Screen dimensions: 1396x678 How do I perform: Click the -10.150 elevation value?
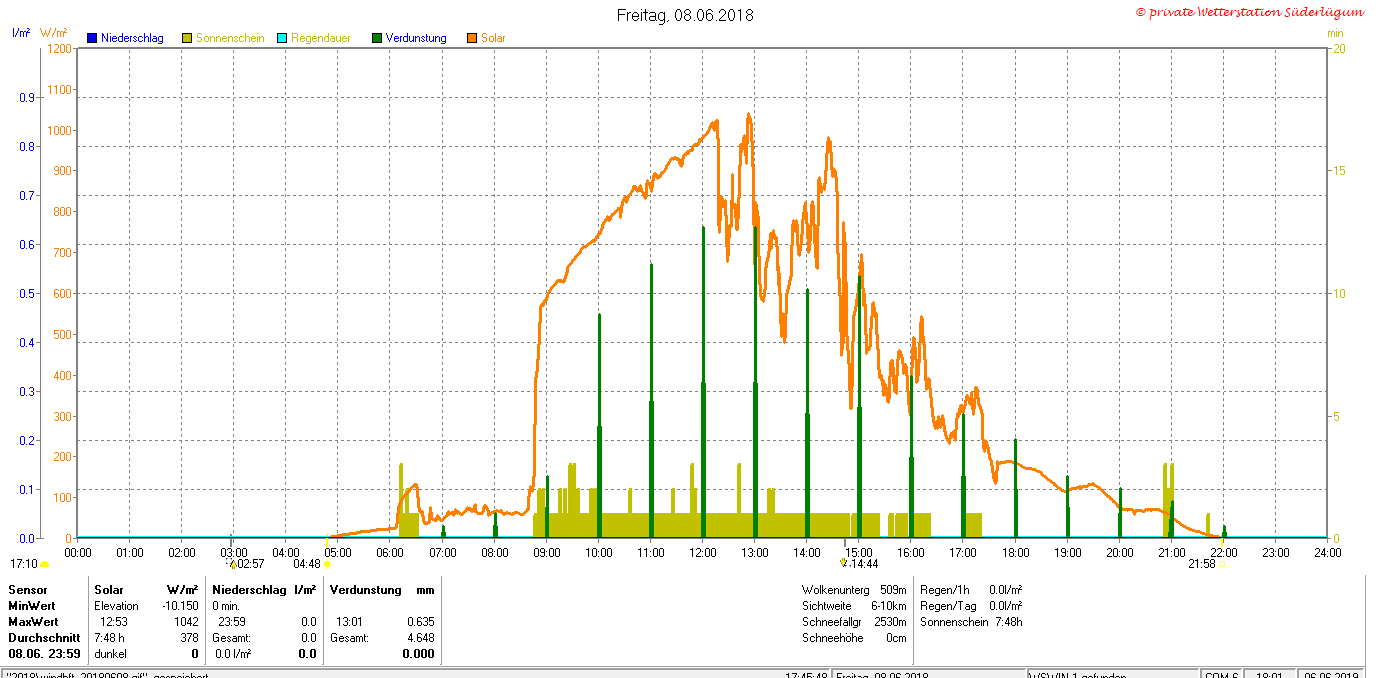180,606
